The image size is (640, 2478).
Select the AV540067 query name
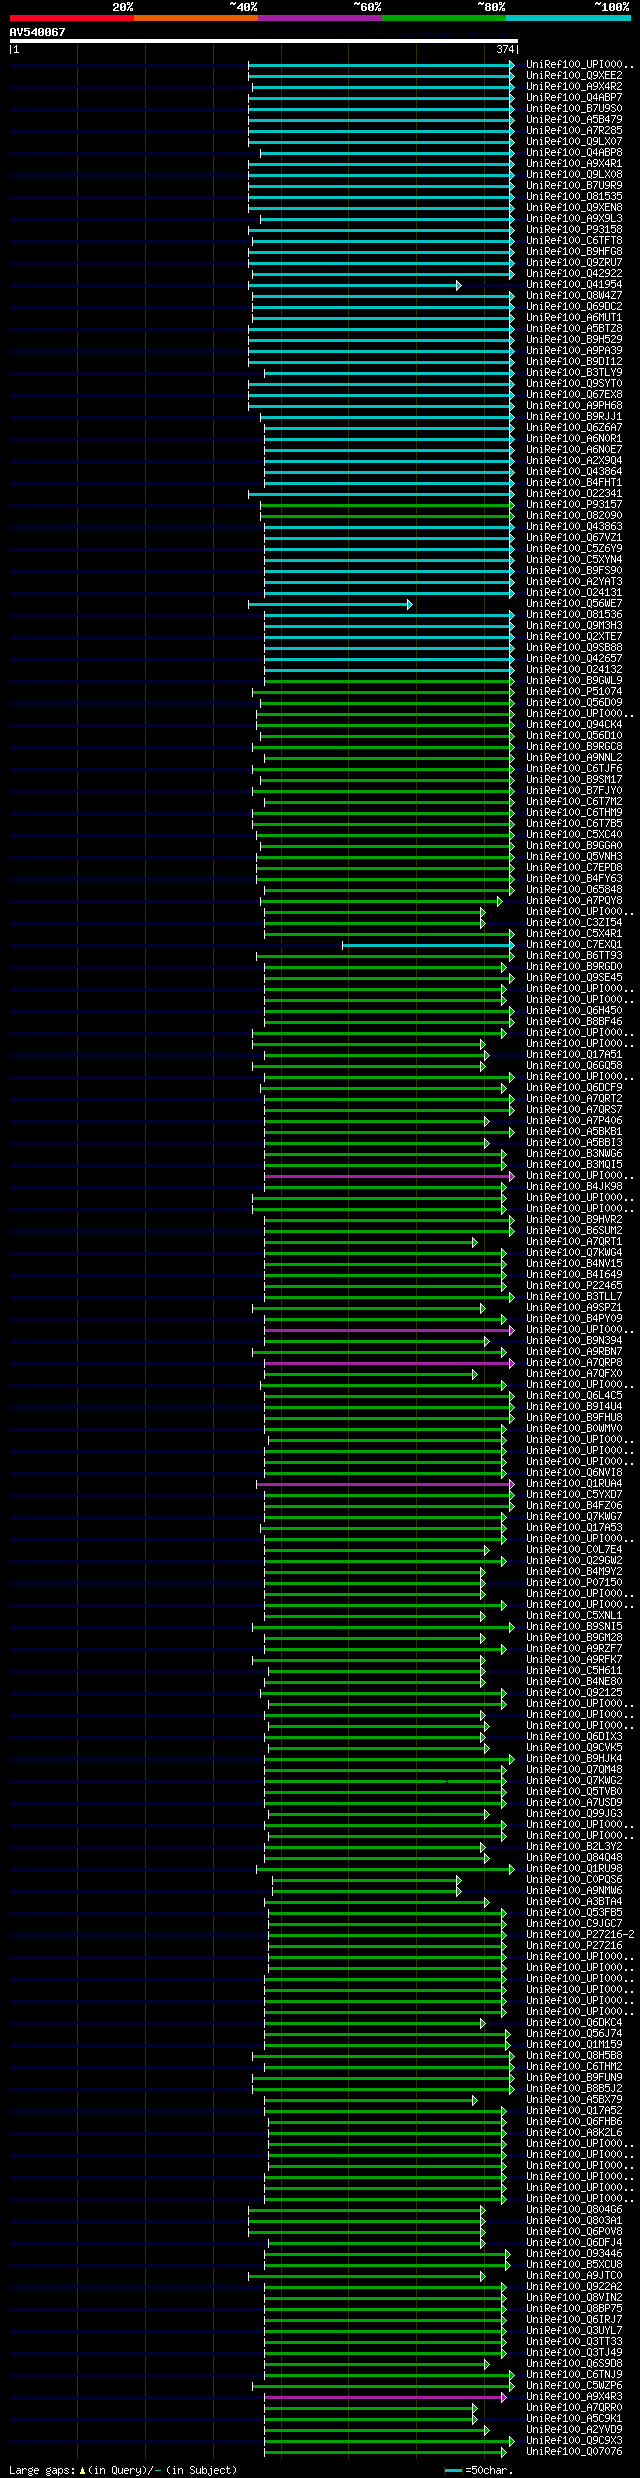tap(38, 32)
